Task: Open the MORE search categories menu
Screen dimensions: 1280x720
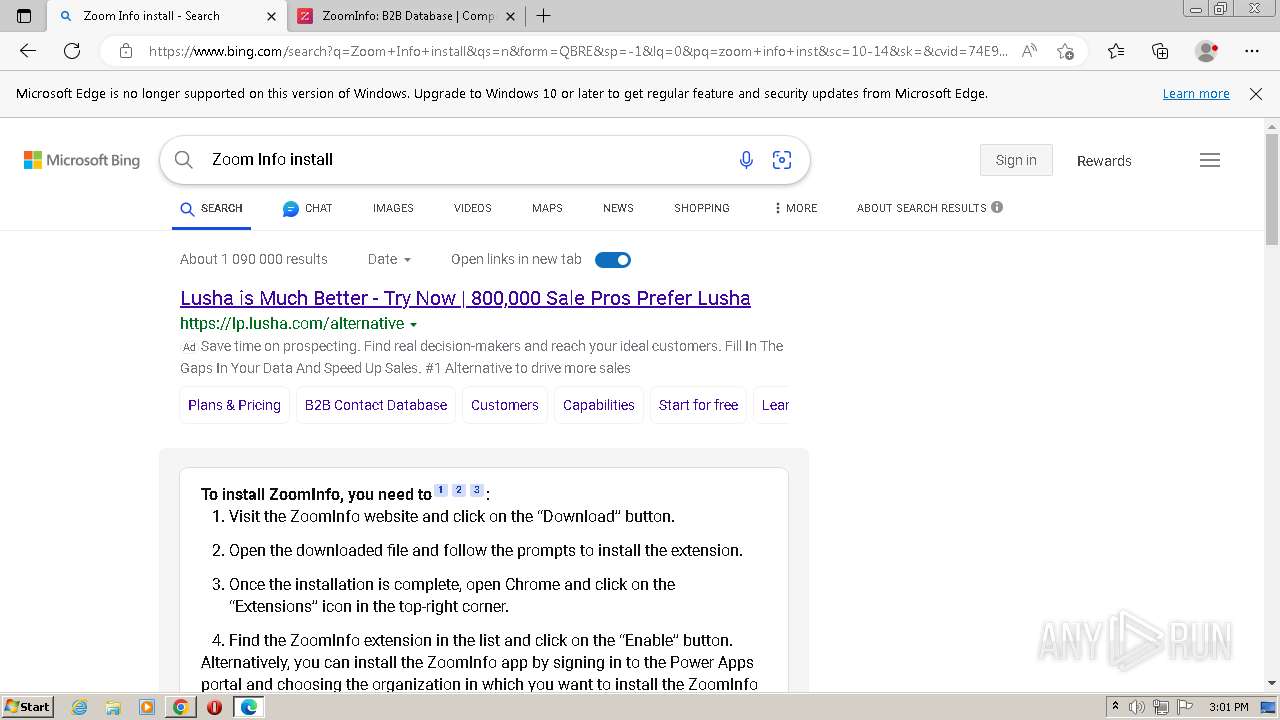Action: 796,208
